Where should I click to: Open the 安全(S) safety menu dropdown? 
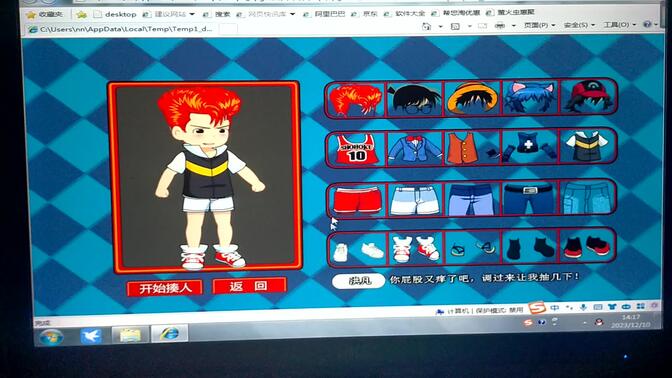579,25
